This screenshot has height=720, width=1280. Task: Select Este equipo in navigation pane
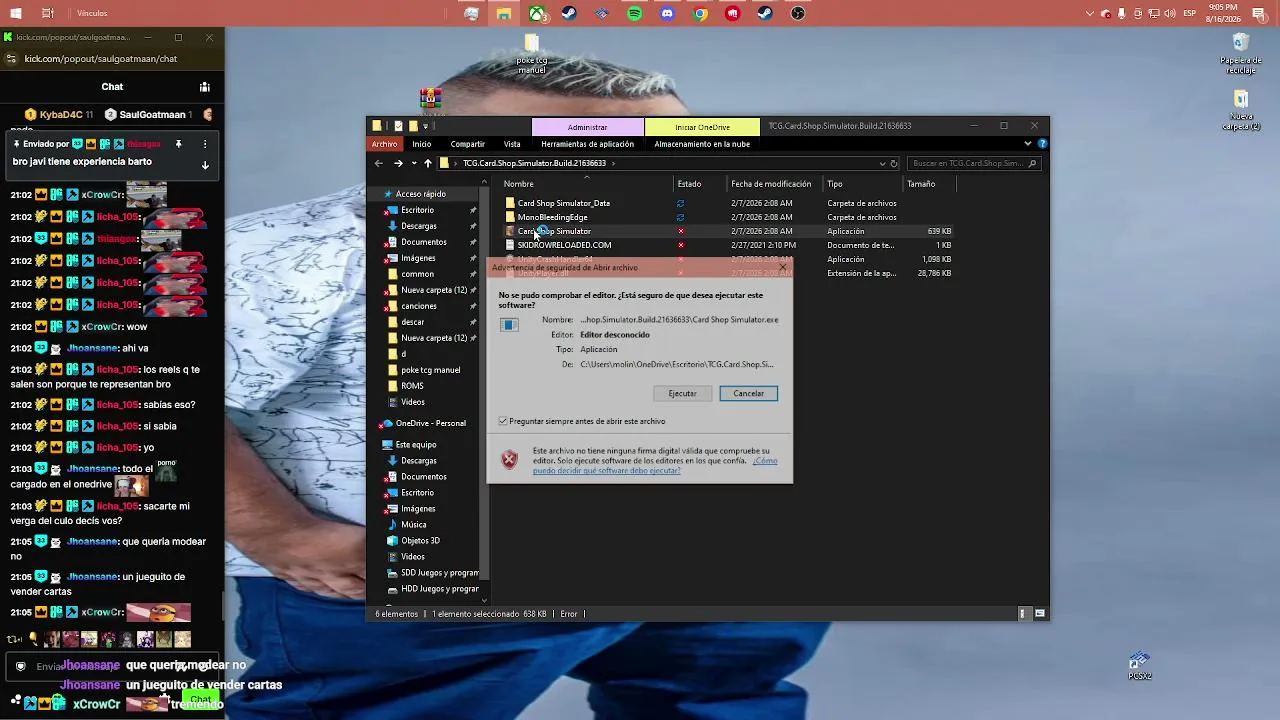pyautogui.click(x=416, y=445)
